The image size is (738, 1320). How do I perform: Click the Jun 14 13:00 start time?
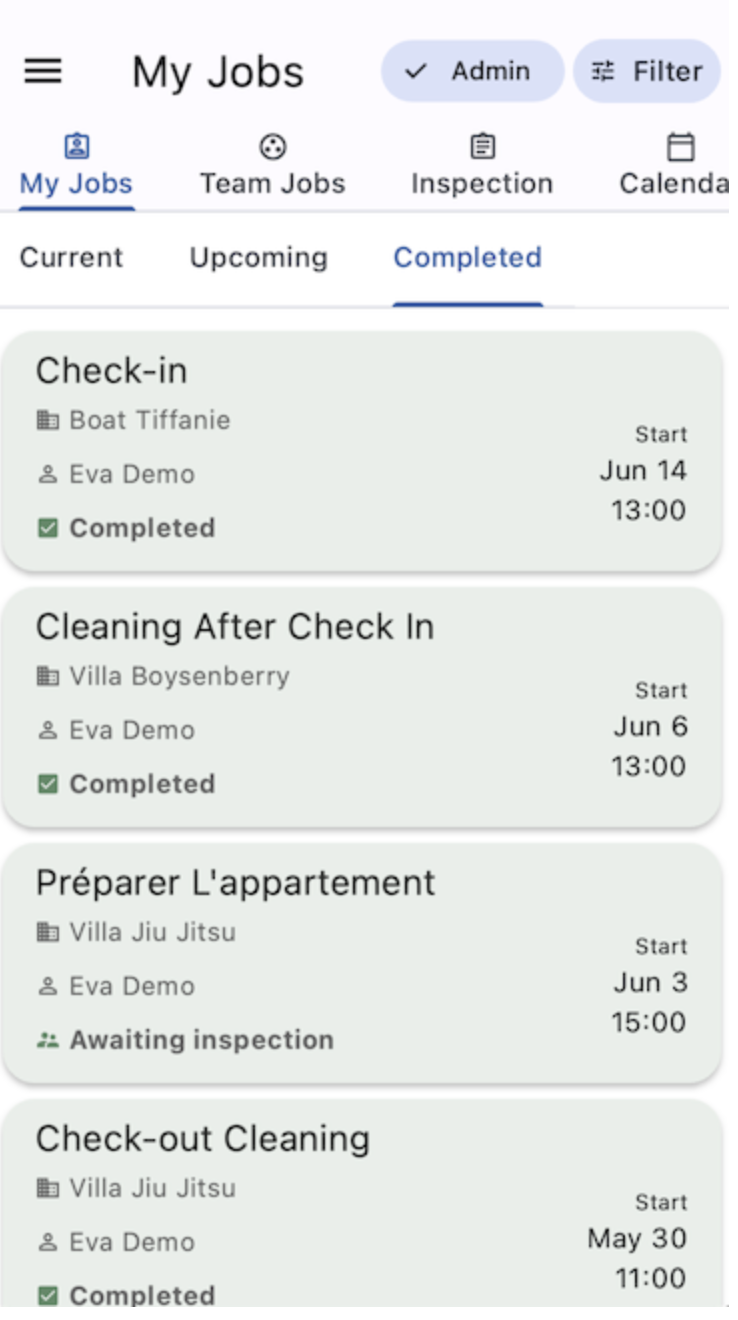click(x=646, y=490)
